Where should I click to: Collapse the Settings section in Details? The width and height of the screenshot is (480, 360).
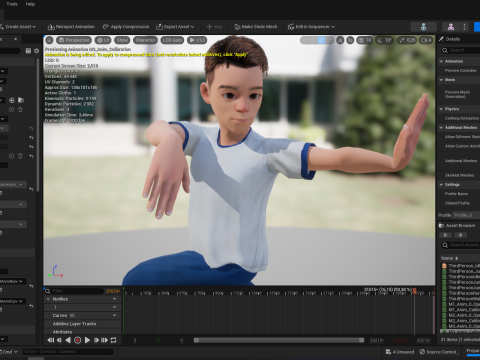click(x=441, y=184)
